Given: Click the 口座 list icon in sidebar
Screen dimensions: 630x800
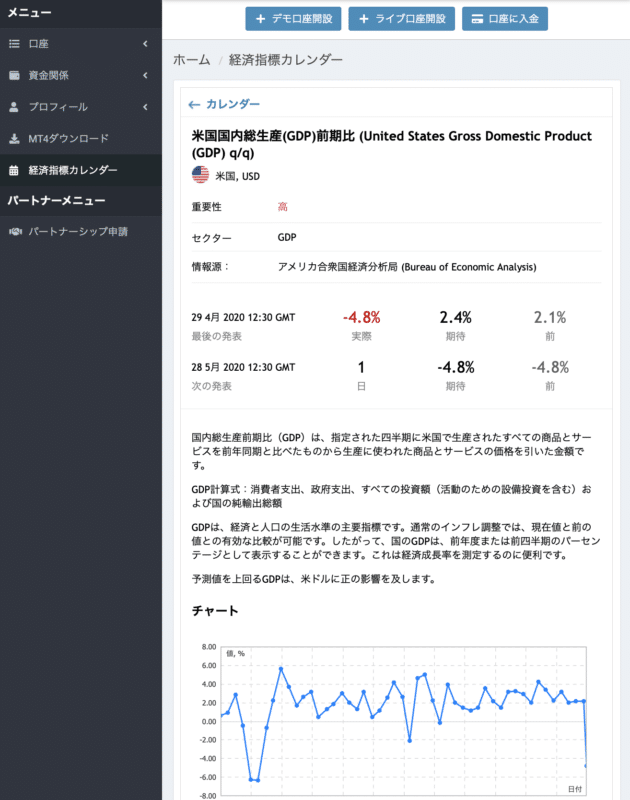Looking at the screenshot, I should tap(14, 44).
